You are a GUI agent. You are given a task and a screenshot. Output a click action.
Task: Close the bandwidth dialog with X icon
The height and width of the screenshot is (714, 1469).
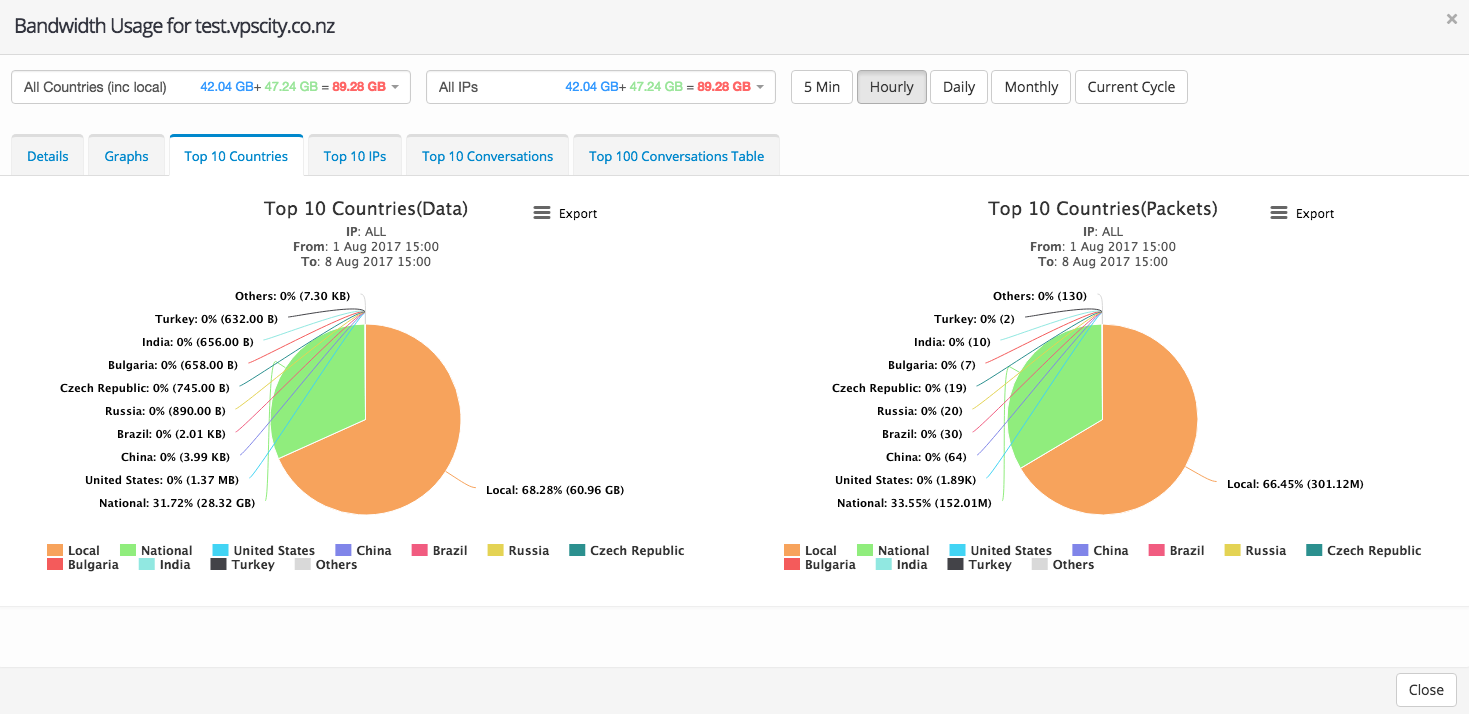tap(1451, 18)
